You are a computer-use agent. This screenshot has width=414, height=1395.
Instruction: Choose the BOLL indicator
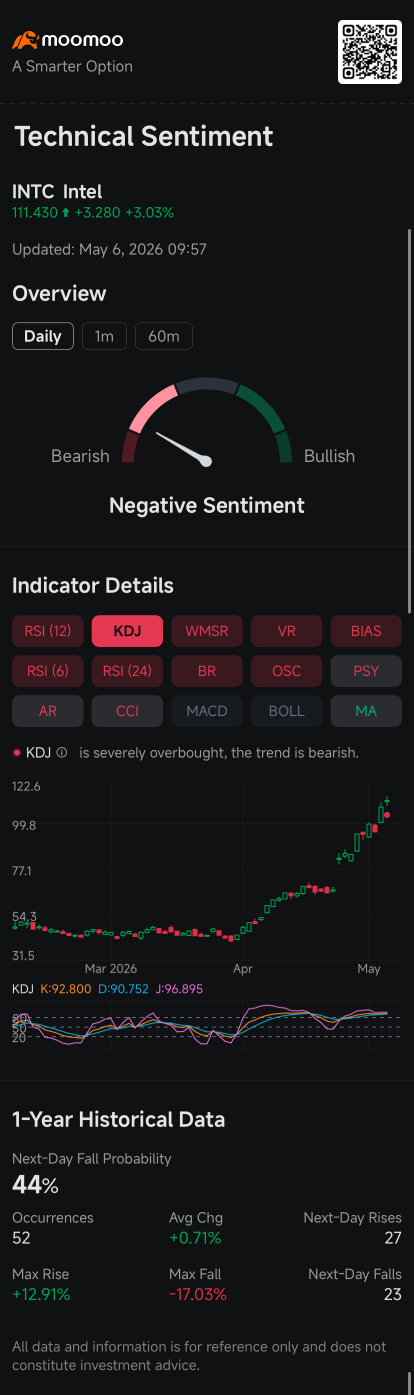coord(287,711)
